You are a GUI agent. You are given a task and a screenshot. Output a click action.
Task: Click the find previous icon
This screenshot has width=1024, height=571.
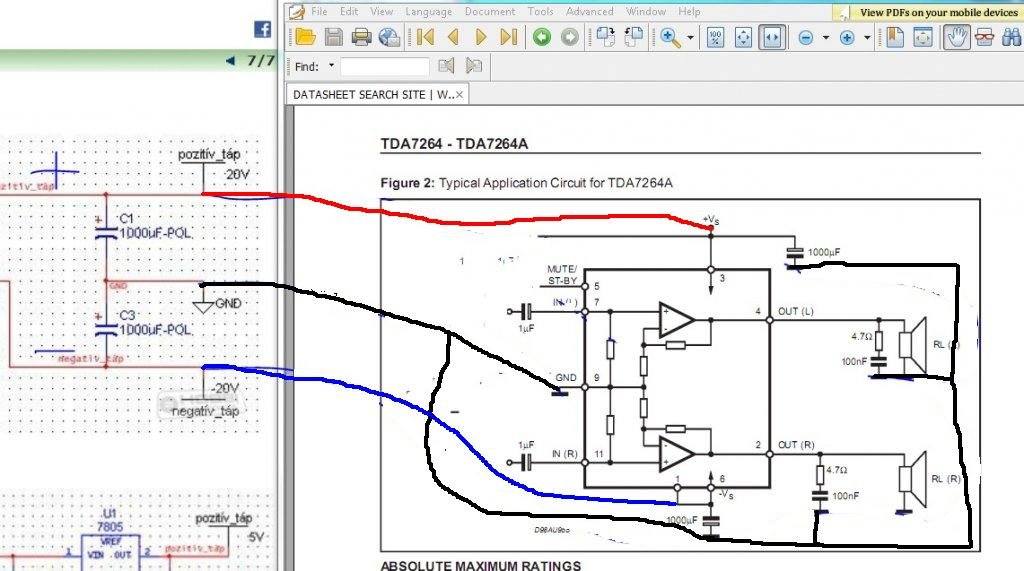[446, 65]
